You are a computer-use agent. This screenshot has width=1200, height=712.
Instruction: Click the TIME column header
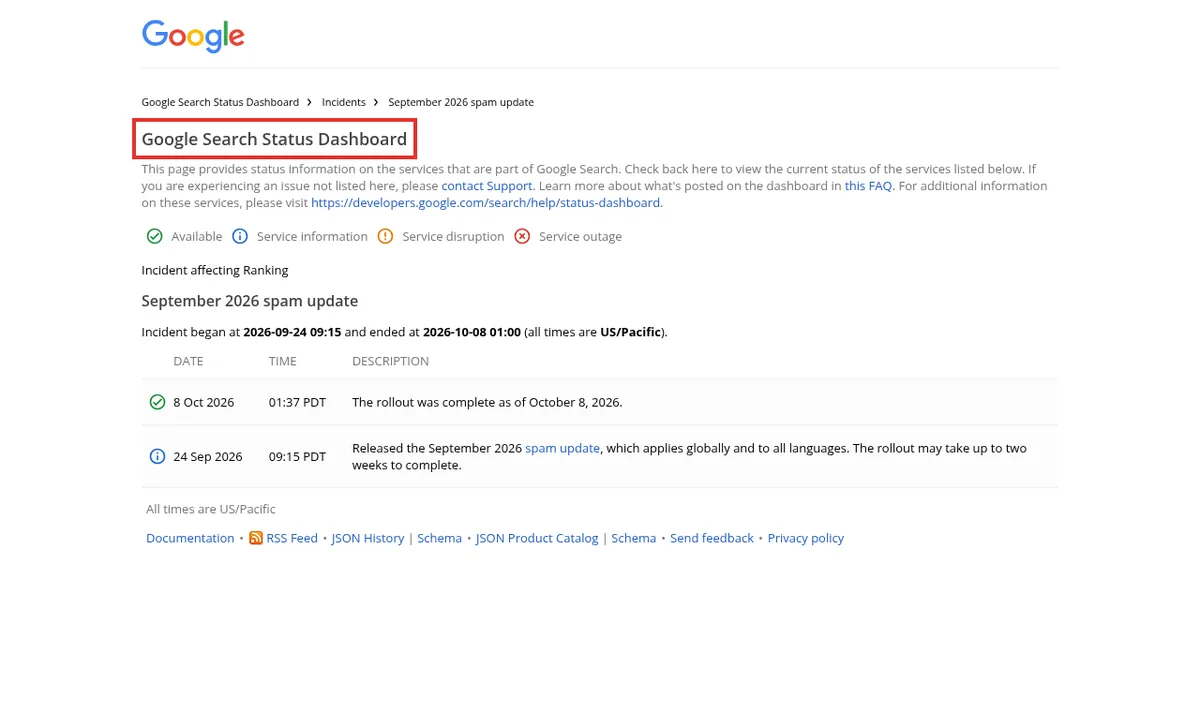tap(283, 361)
